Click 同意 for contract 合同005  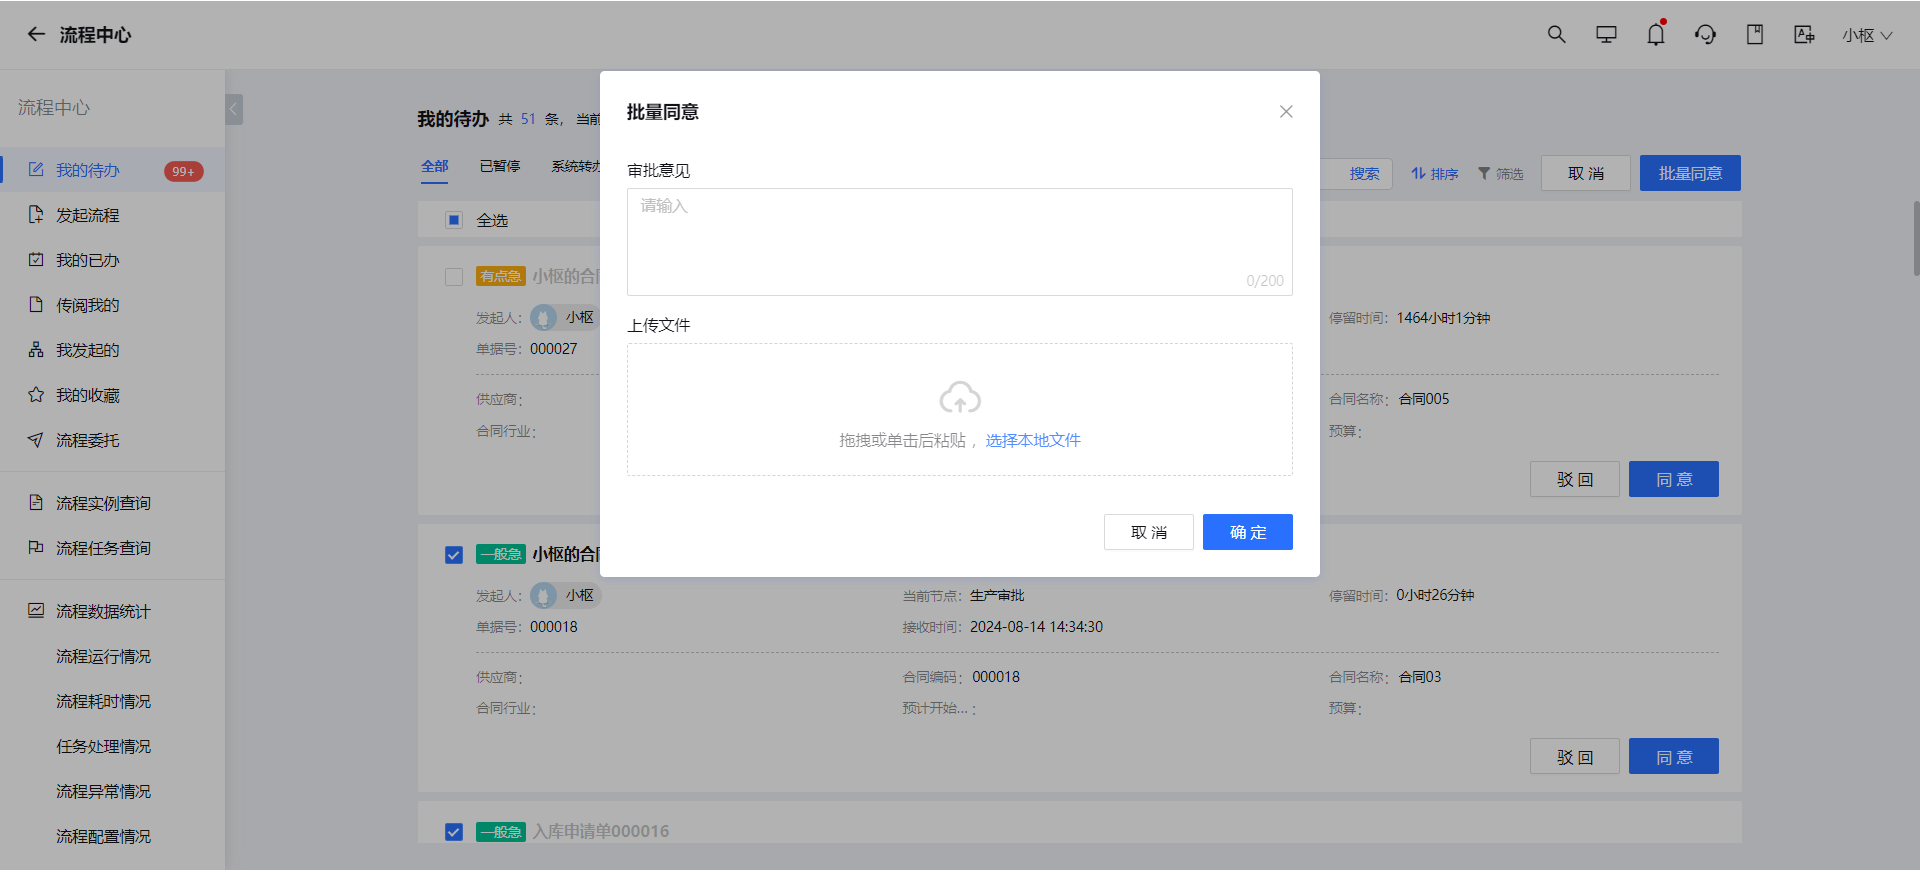click(1674, 479)
